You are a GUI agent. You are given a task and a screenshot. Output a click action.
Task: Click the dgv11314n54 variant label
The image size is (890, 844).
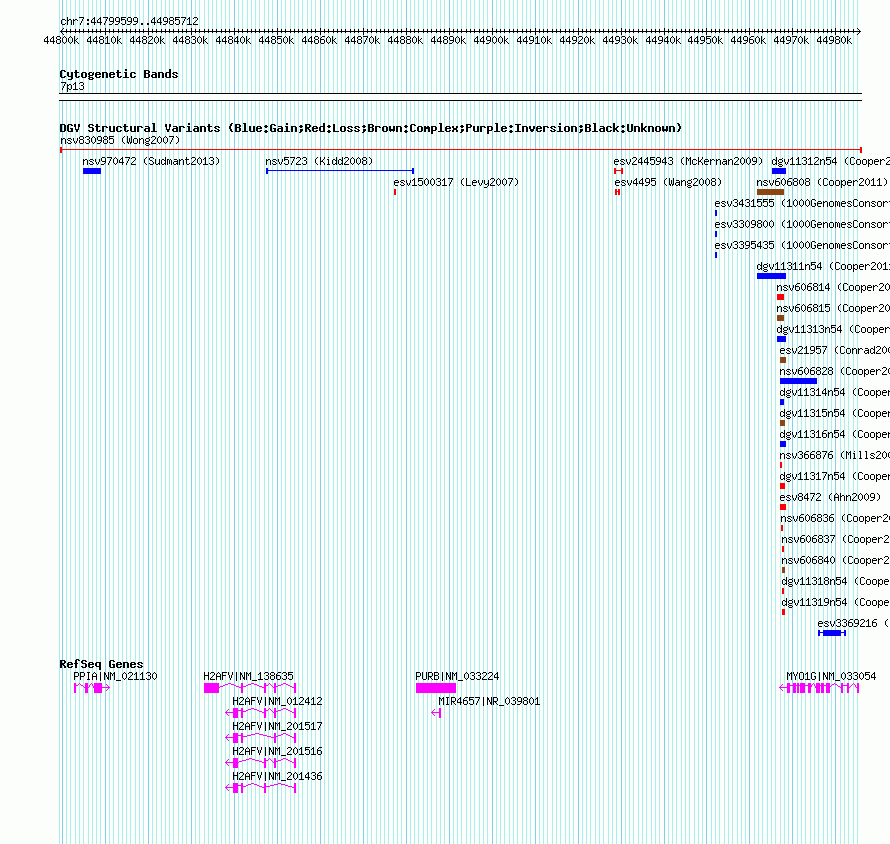[834, 392]
